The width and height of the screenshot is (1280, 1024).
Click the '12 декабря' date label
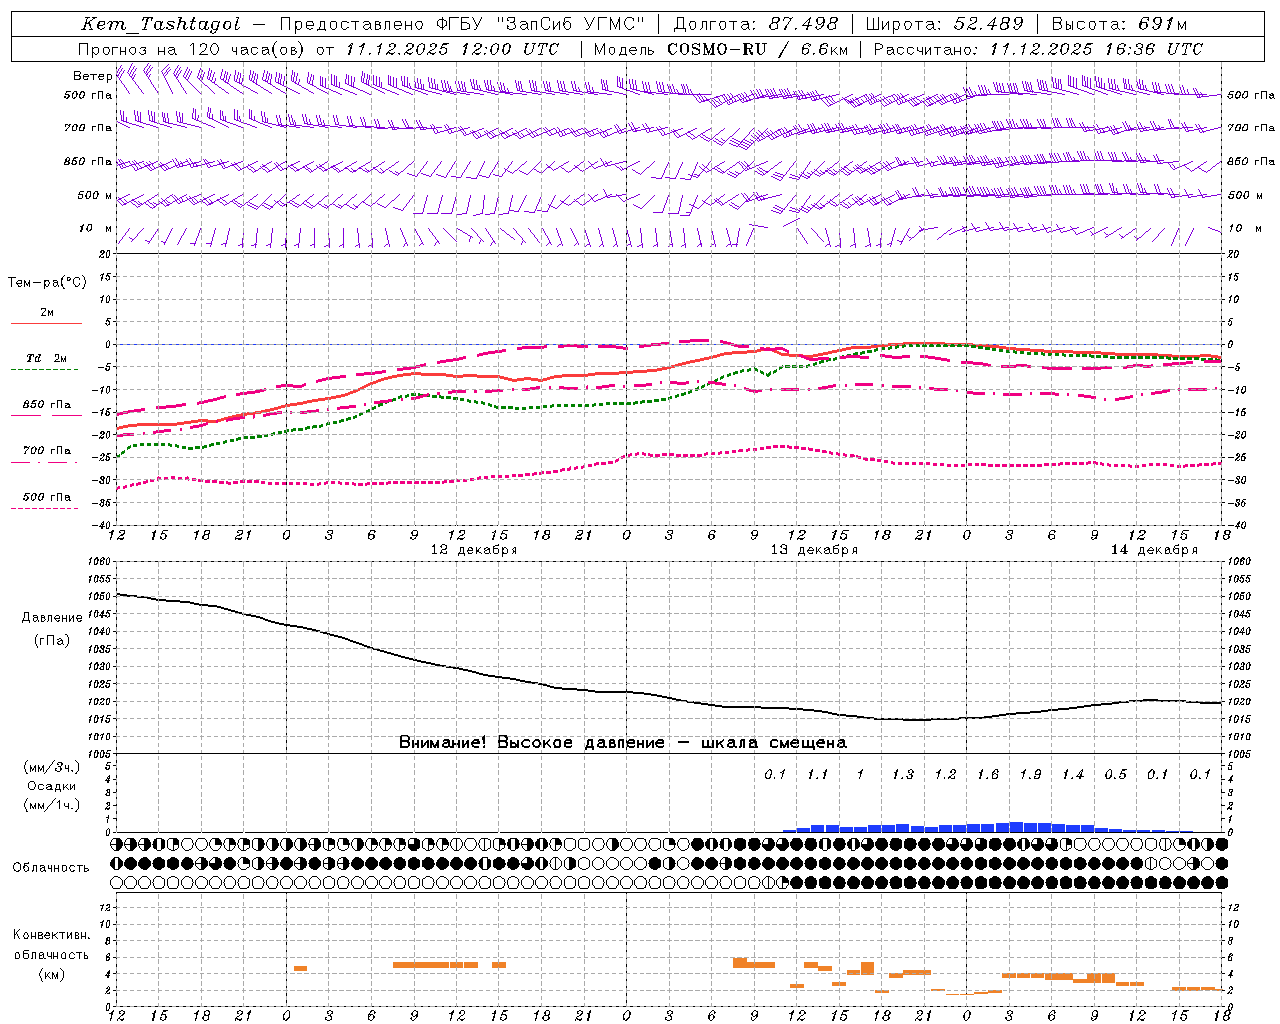pos(474,550)
